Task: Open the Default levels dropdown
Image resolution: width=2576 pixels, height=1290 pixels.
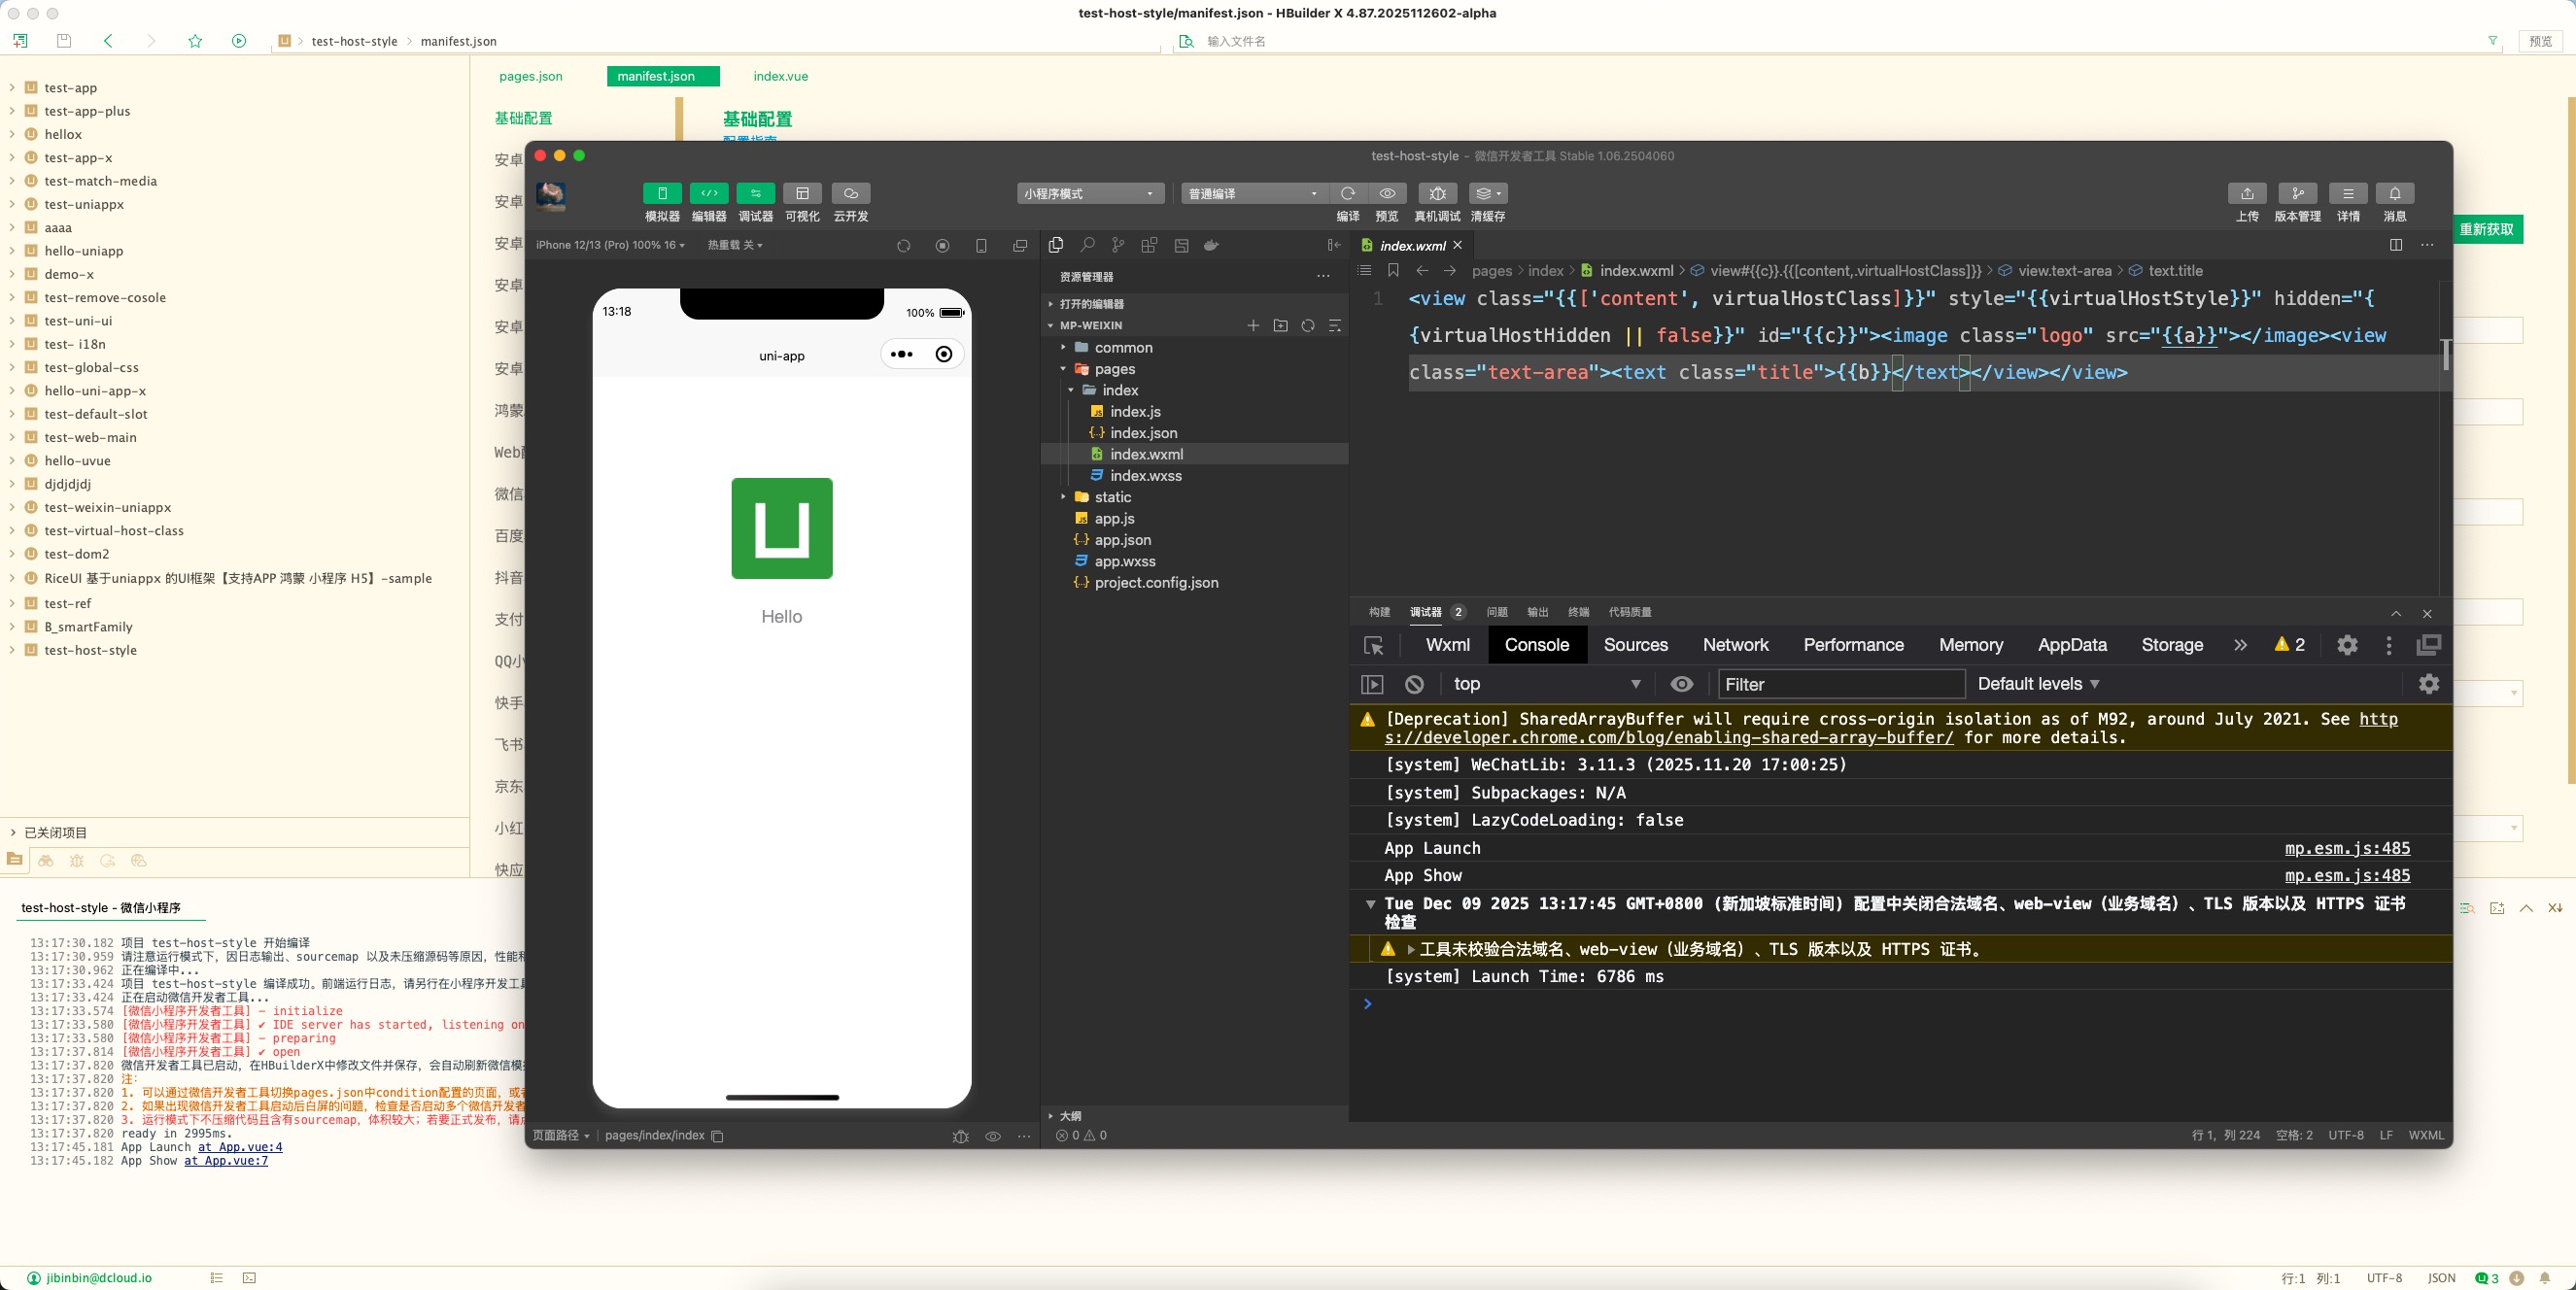Action: tap(2038, 684)
